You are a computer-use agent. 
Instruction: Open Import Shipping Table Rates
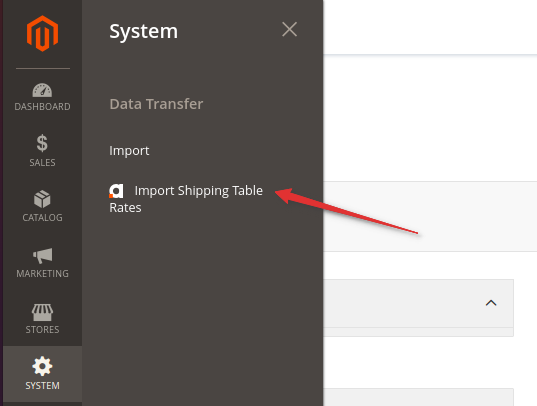[x=186, y=199]
